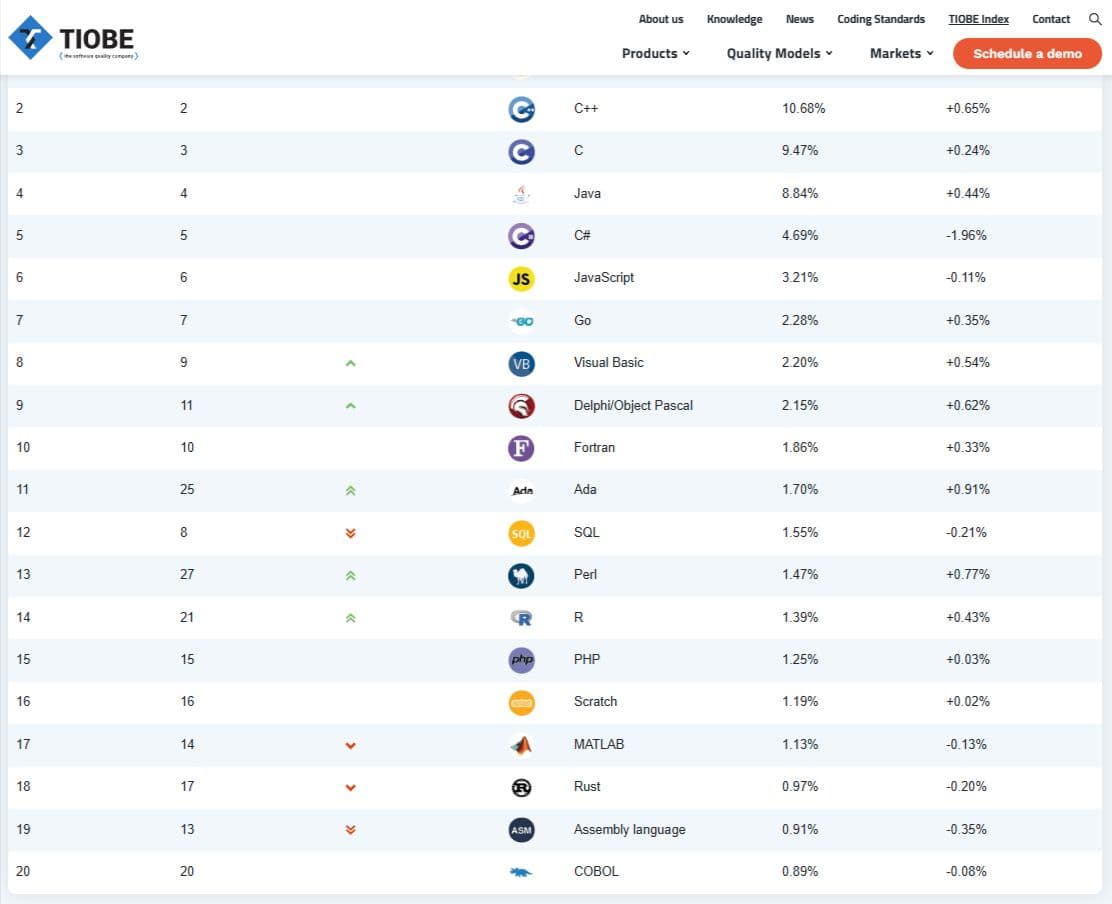Click the red down arrow for MATLAB
The height and width of the screenshot is (904, 1112).
tap(350, 745)
